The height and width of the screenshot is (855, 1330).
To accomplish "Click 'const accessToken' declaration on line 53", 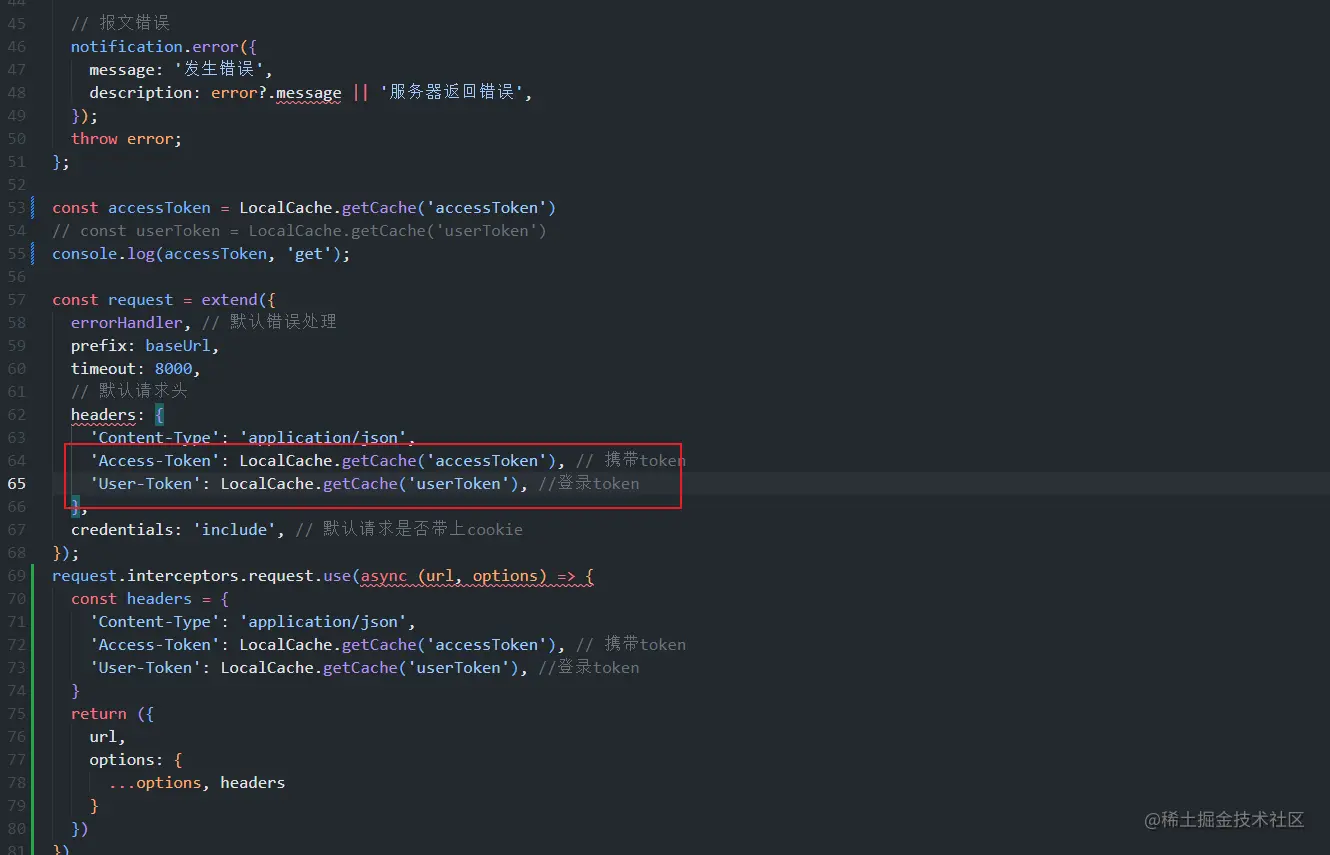I will pyautogui.click(x=131, y=207).
